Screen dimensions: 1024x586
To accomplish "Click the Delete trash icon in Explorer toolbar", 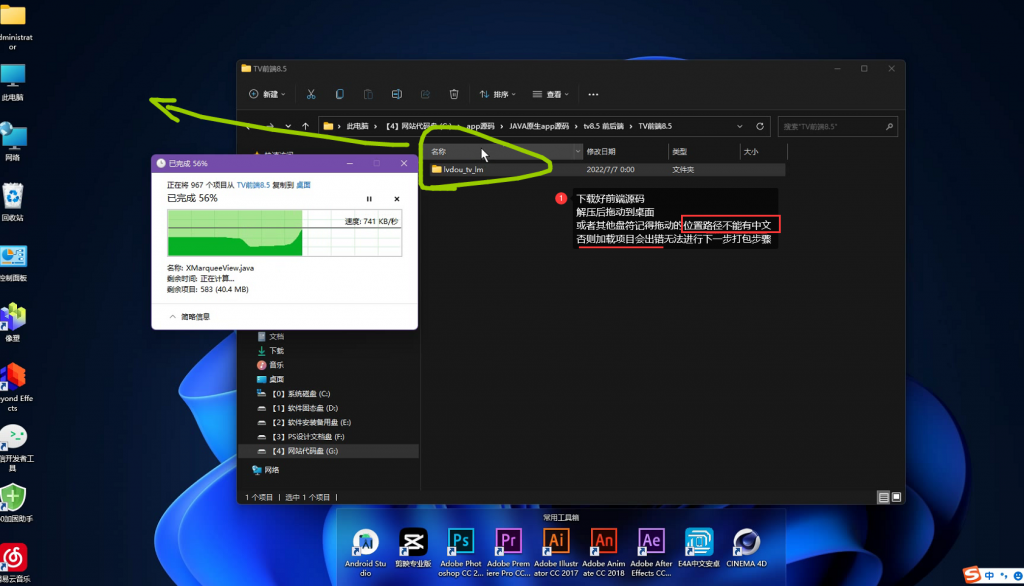I will point(454,94).
